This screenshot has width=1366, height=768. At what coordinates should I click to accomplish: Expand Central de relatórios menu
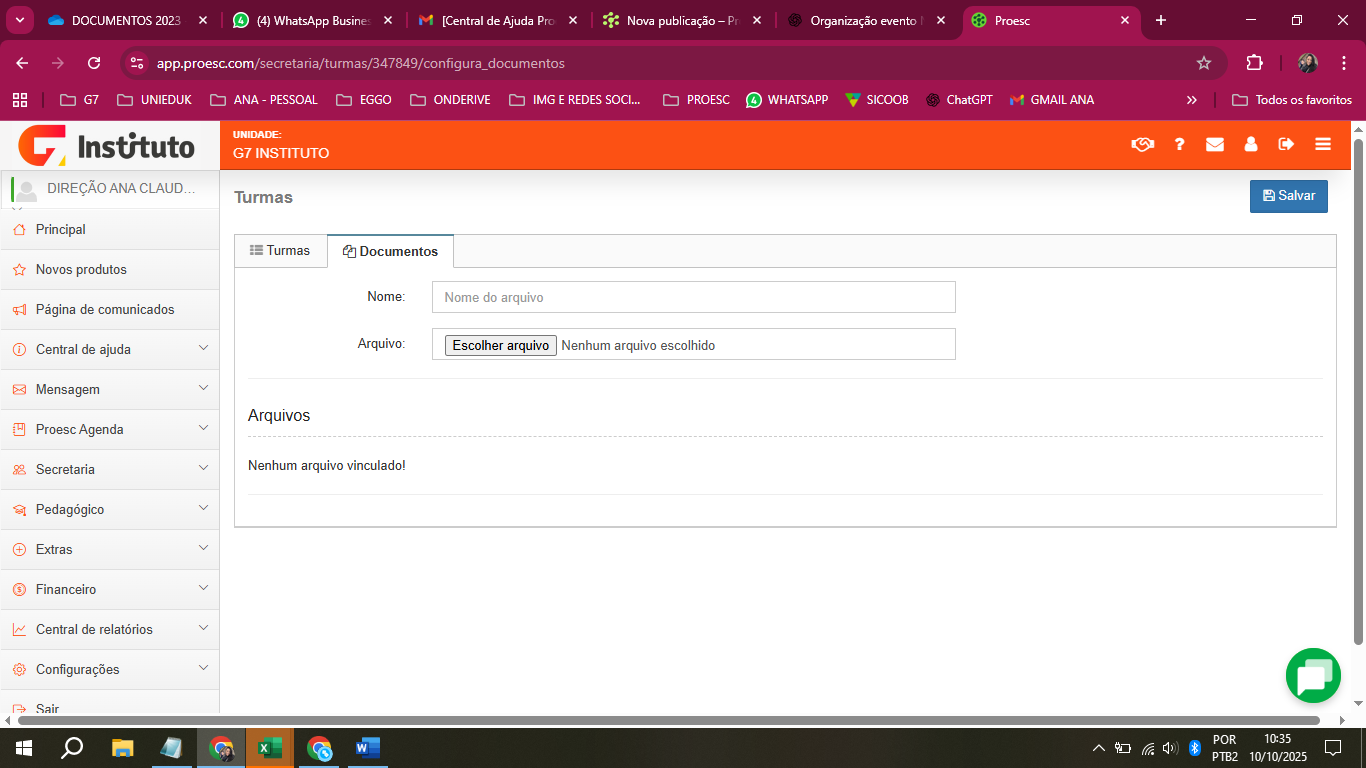click(109, 629)
